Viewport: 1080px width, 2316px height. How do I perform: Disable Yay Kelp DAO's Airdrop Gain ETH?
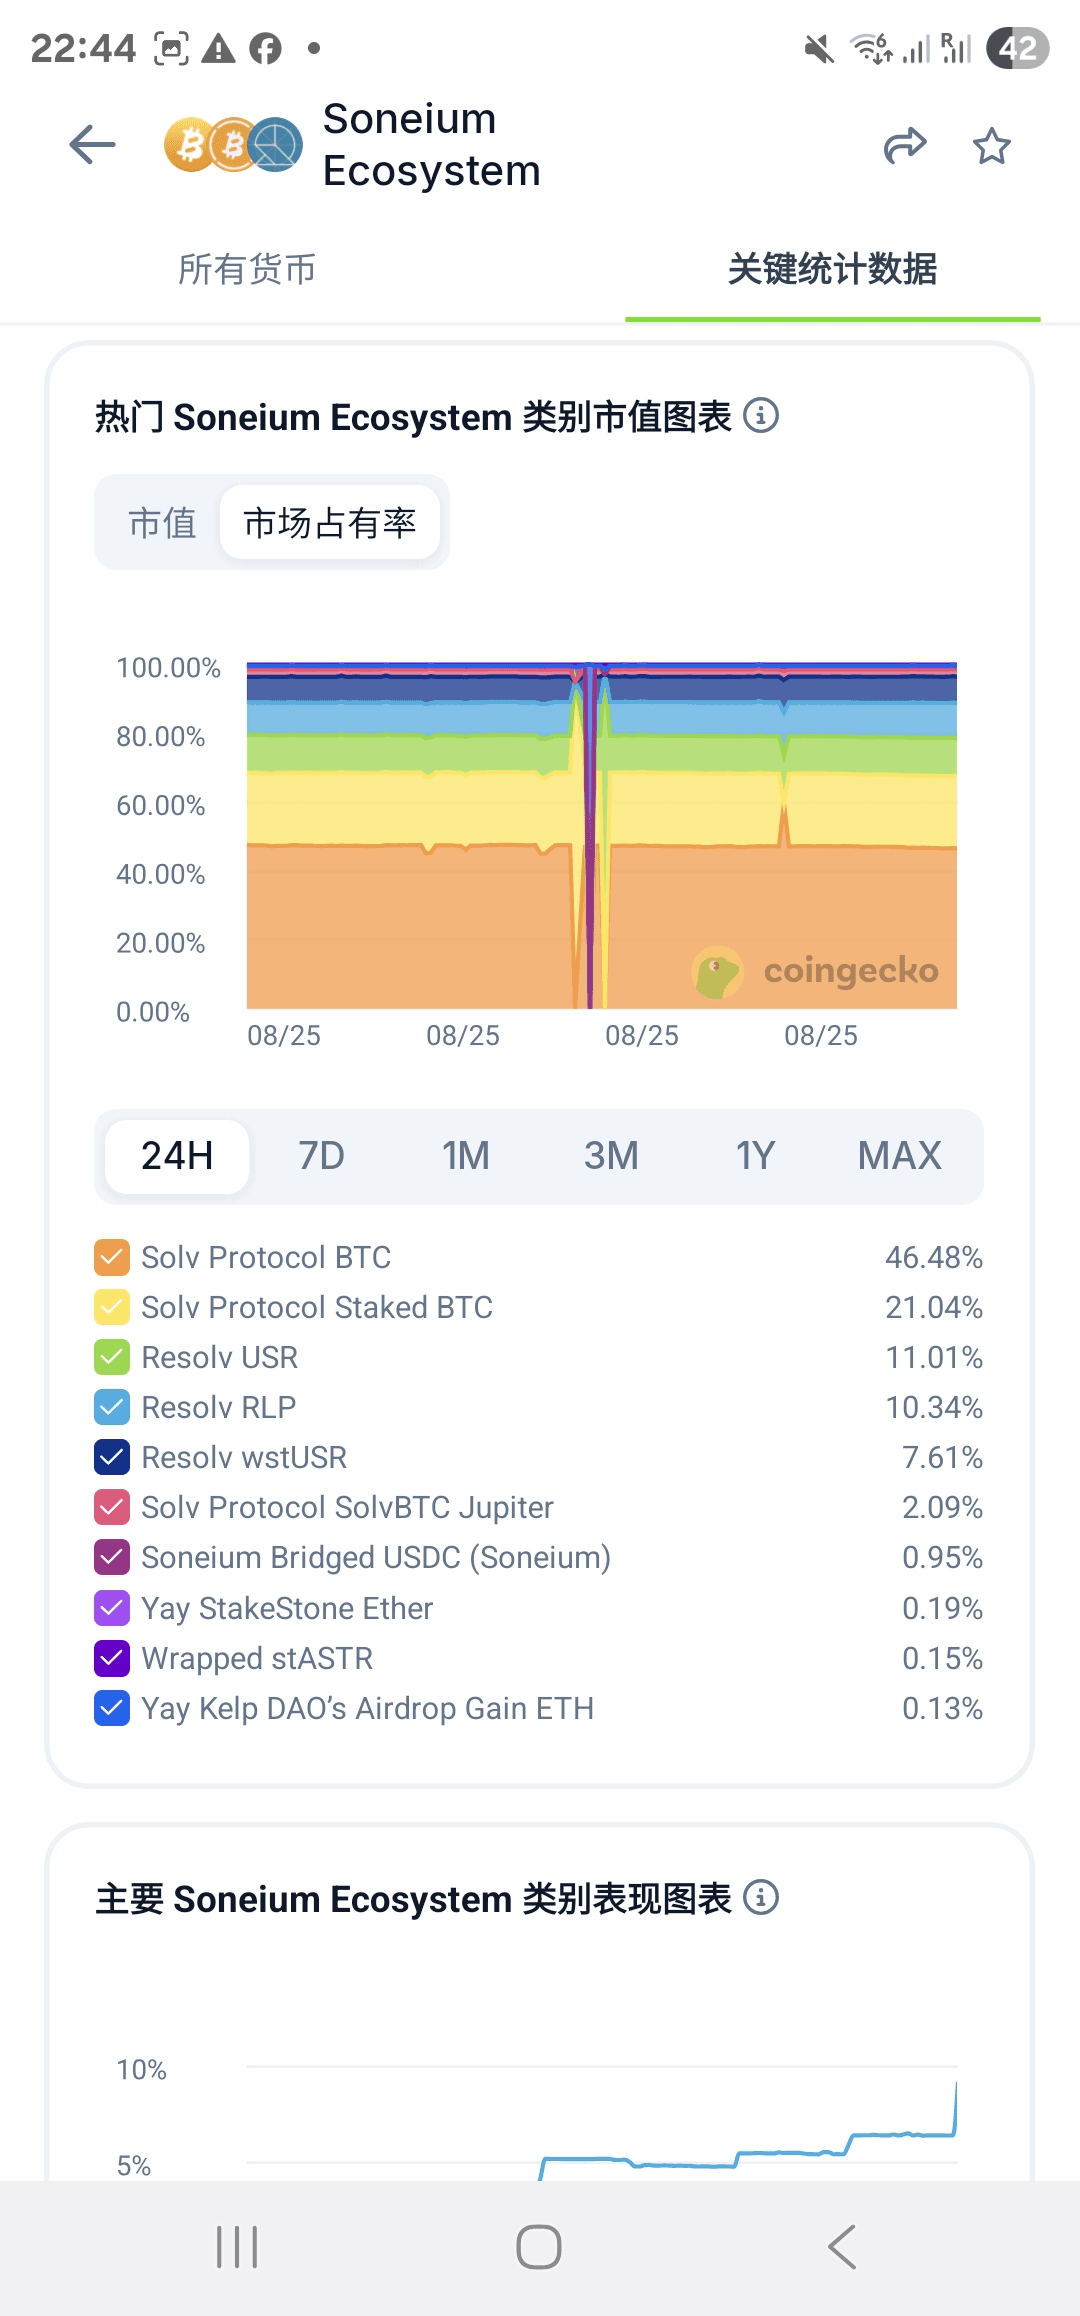click(x=112, y=1708)
